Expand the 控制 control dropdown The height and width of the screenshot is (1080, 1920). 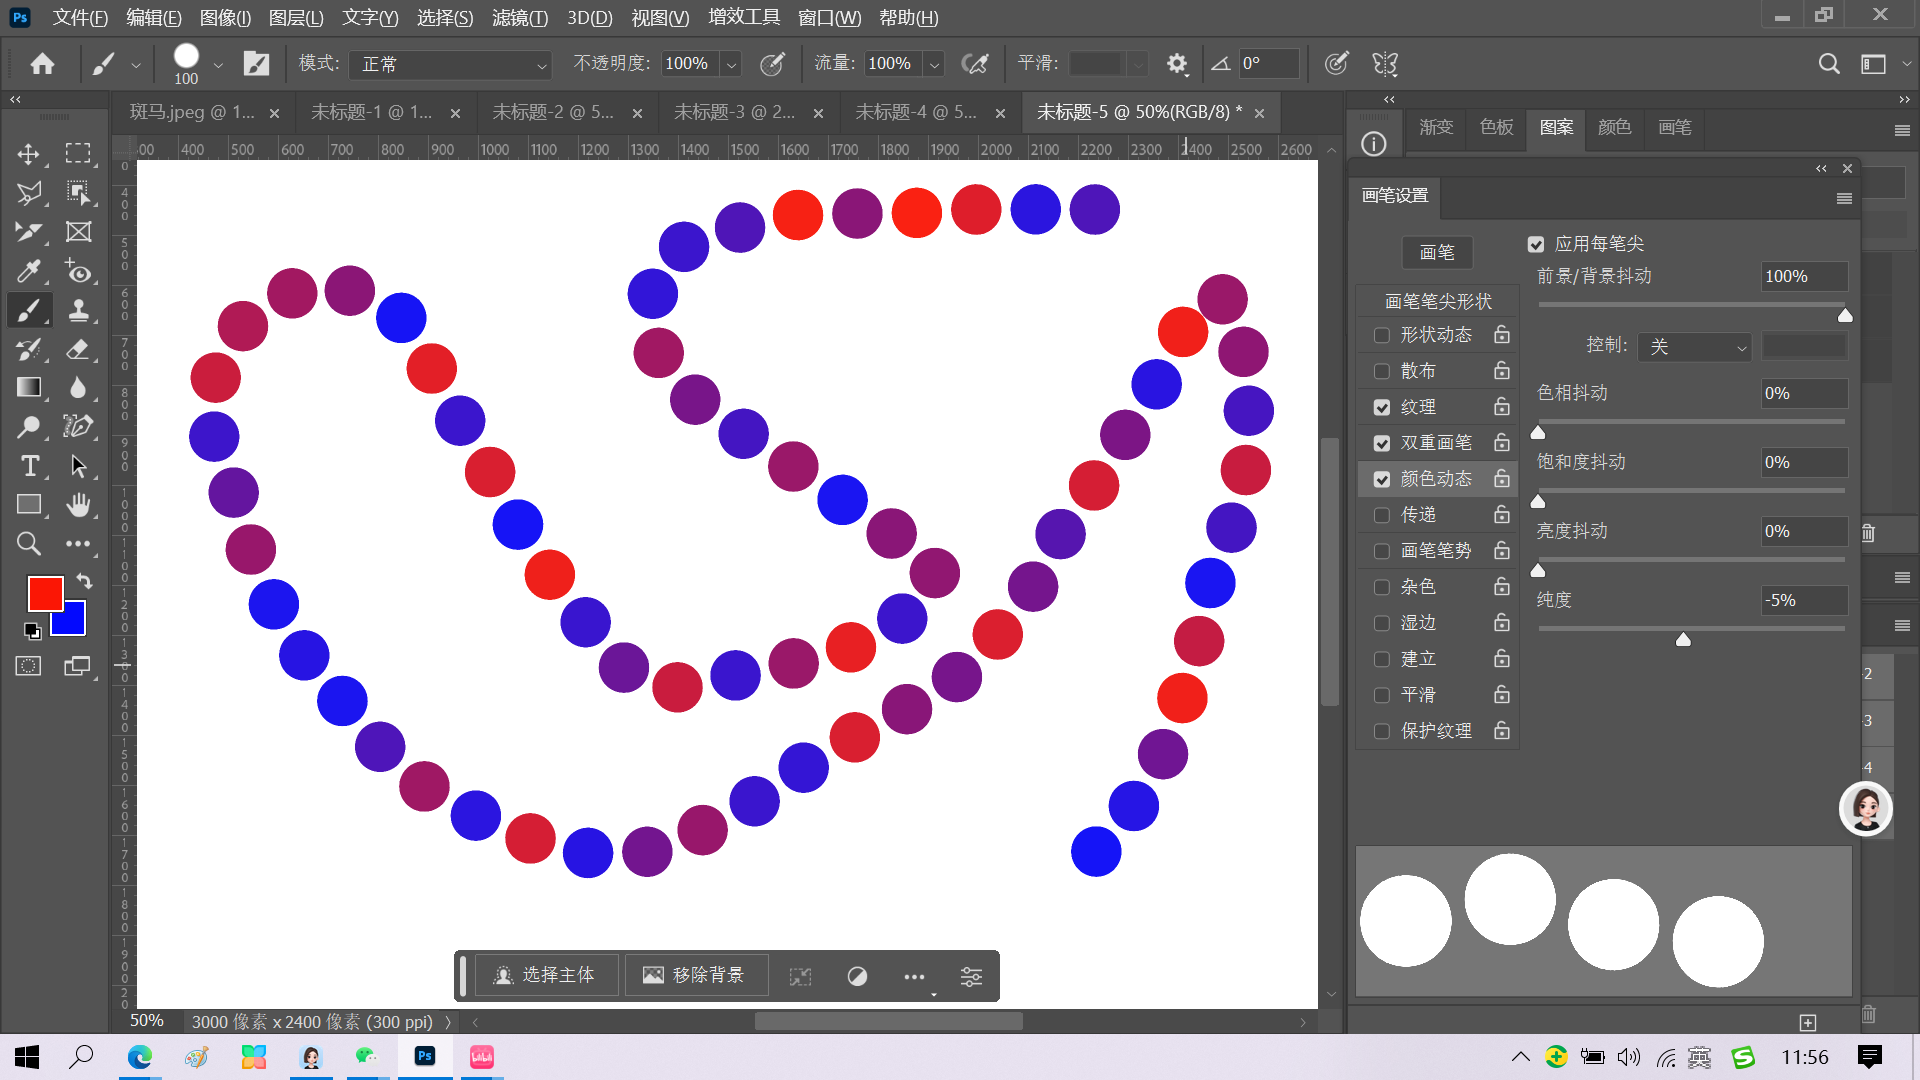point(1696,346)
